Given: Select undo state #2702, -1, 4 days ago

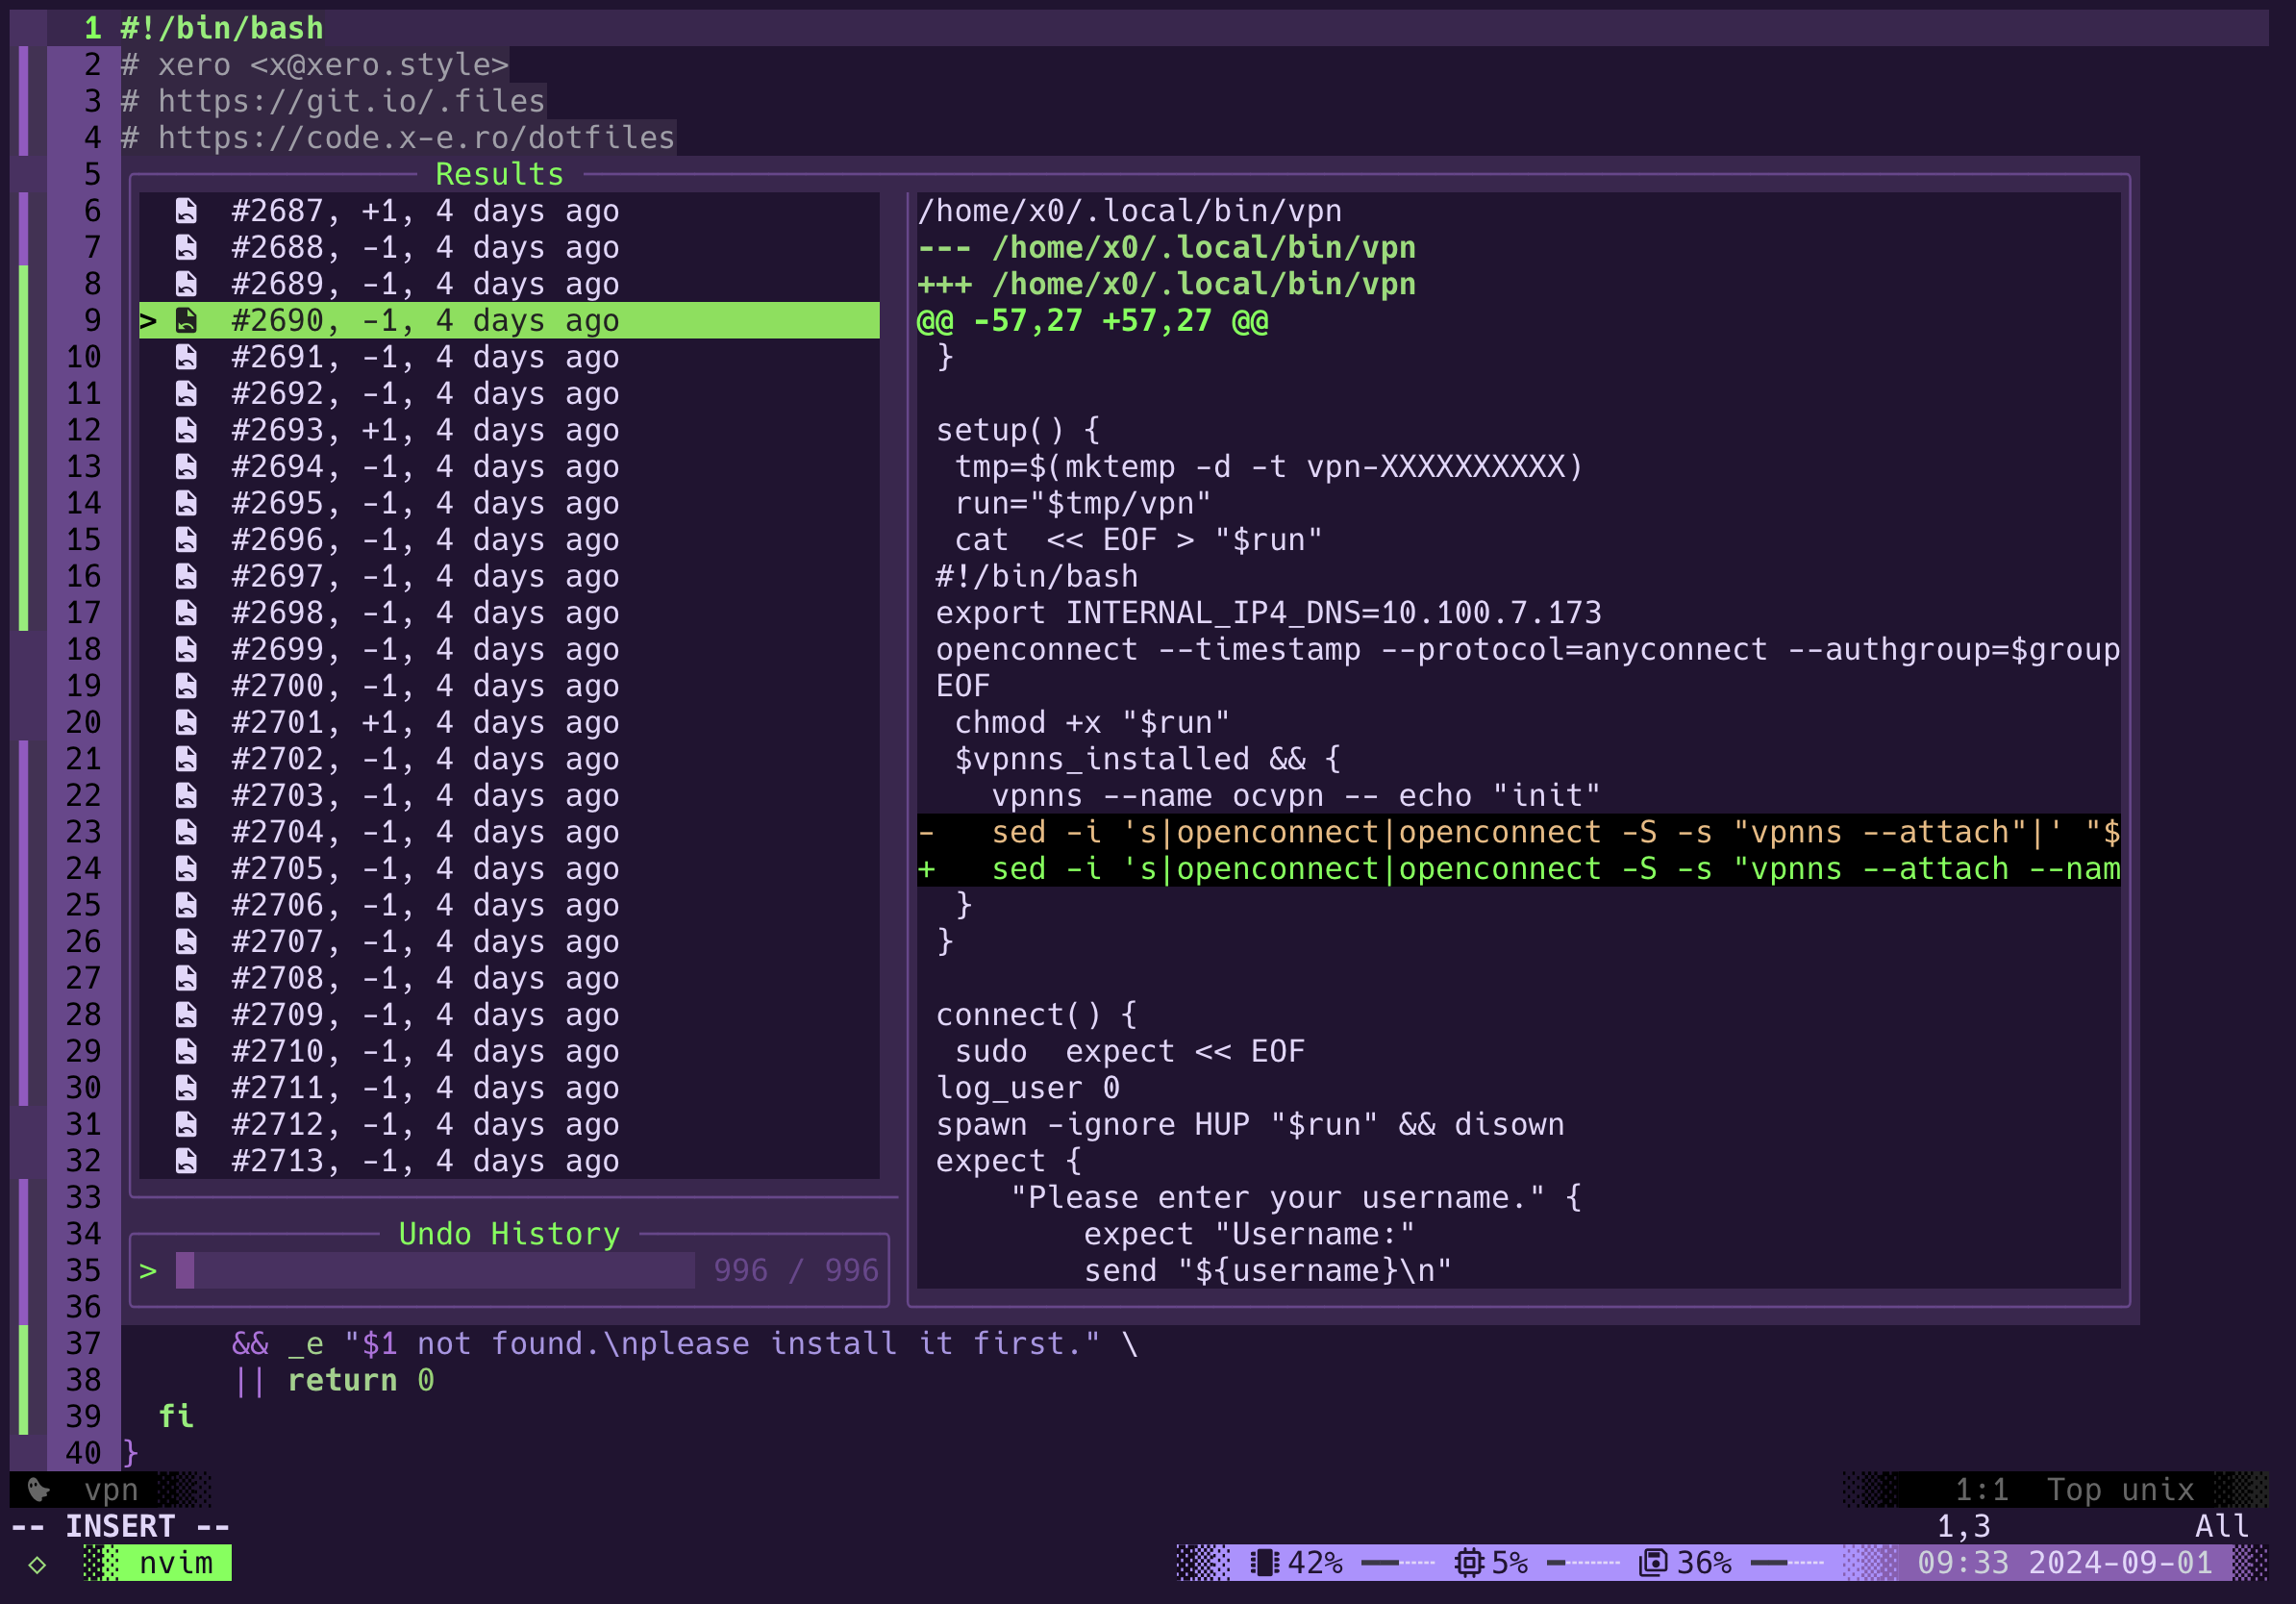Looking at the screenshot, I should 509,758.
